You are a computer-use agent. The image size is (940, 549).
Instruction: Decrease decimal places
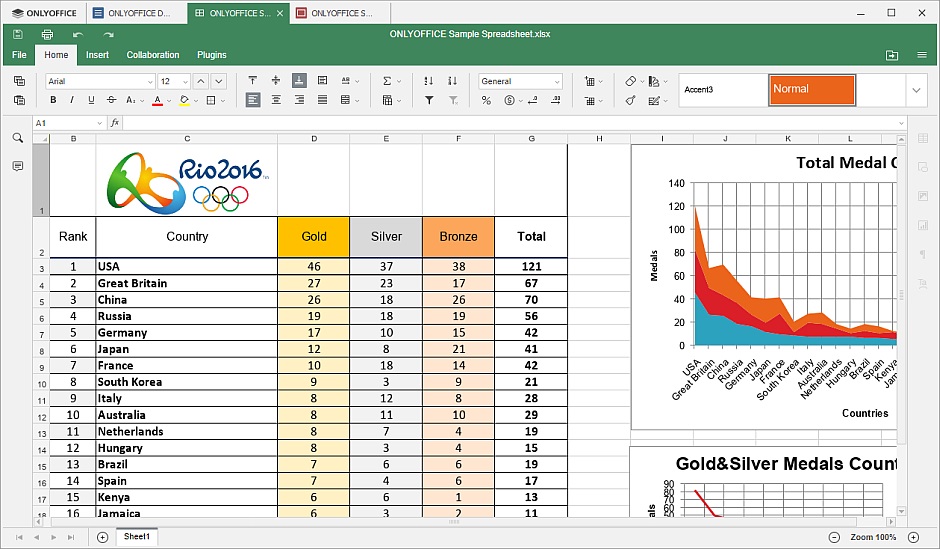532,100
